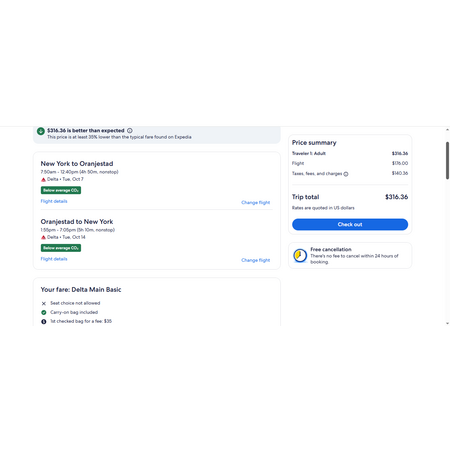Click the scrollbar down arrow
The width and height of the screenshot is (450, 450).
[447, 323]
